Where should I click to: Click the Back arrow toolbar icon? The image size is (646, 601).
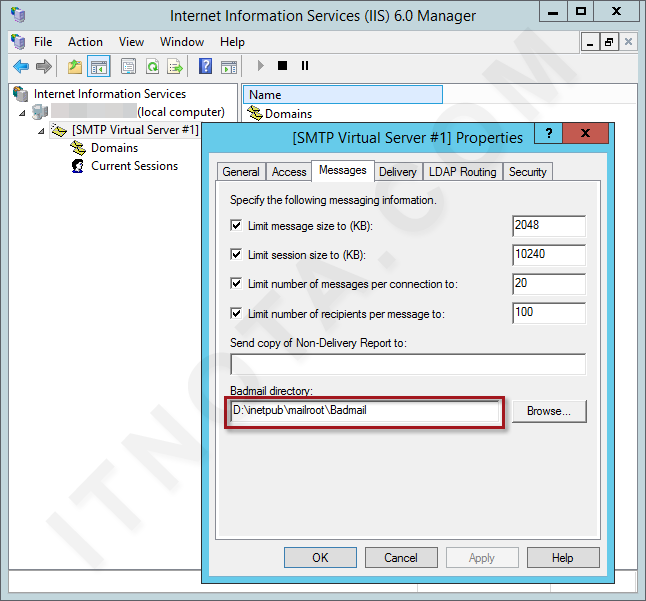pyautogui.click(x=21, y=66)
